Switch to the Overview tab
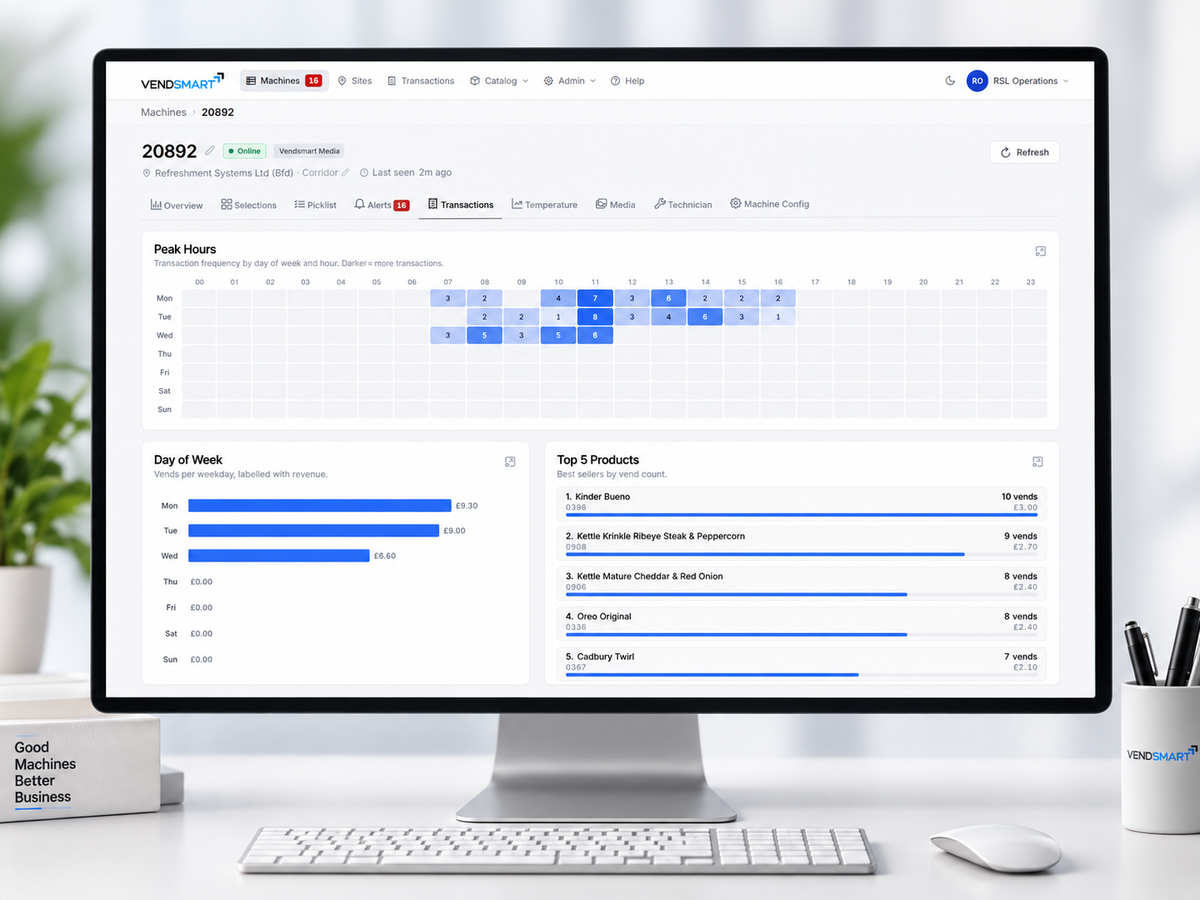This screenshot has width=1200, height=900. (177, 204)
